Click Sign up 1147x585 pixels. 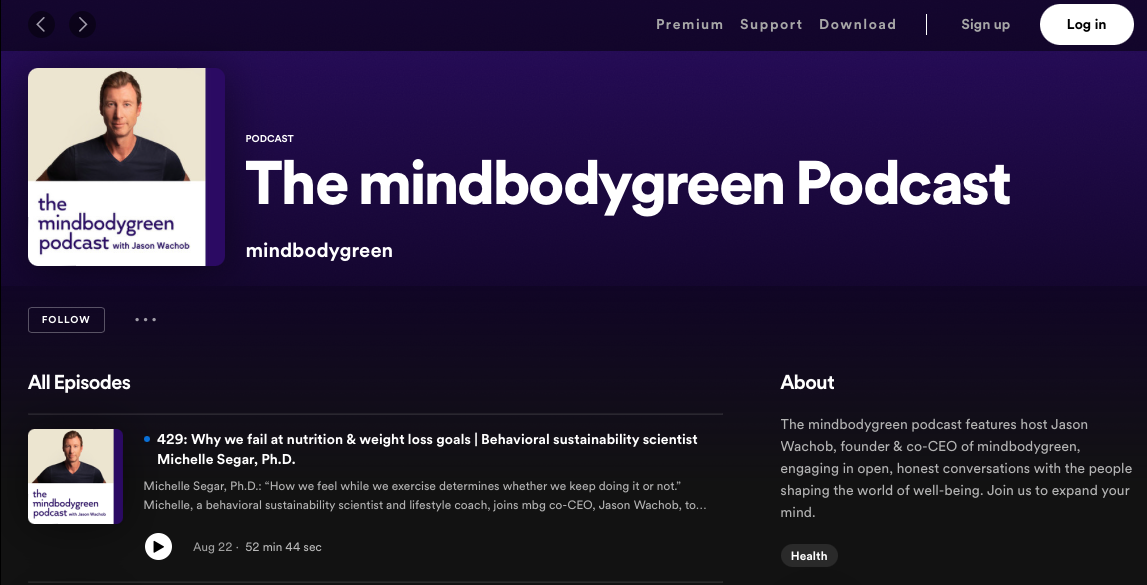pos(985,24)
